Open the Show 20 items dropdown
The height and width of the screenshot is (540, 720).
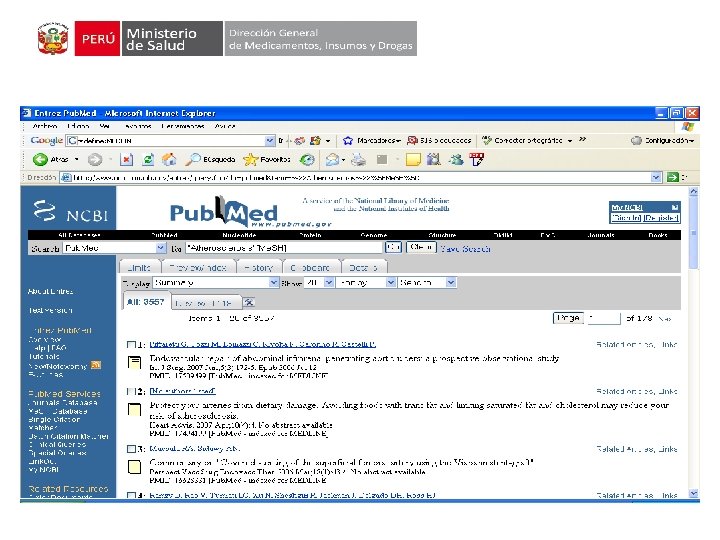[319, 282]
